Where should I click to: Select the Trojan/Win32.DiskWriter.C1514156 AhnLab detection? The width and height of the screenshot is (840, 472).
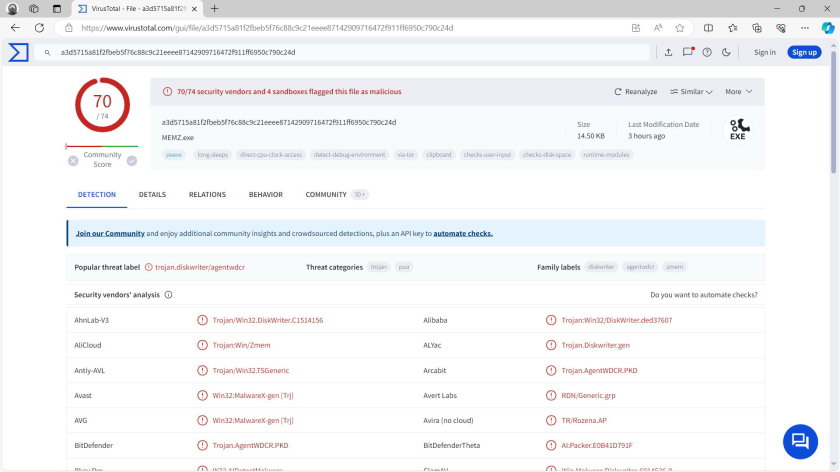click(267, 320)
